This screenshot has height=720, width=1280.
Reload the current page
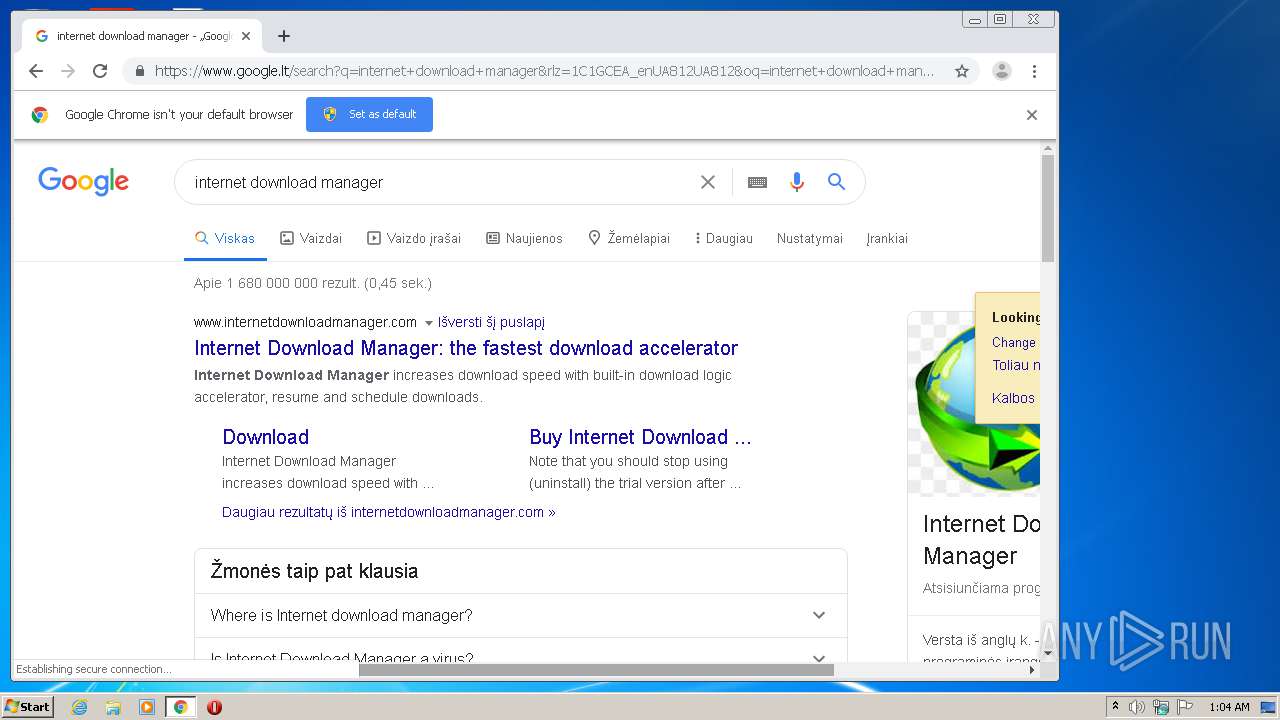tap(100, 71)
